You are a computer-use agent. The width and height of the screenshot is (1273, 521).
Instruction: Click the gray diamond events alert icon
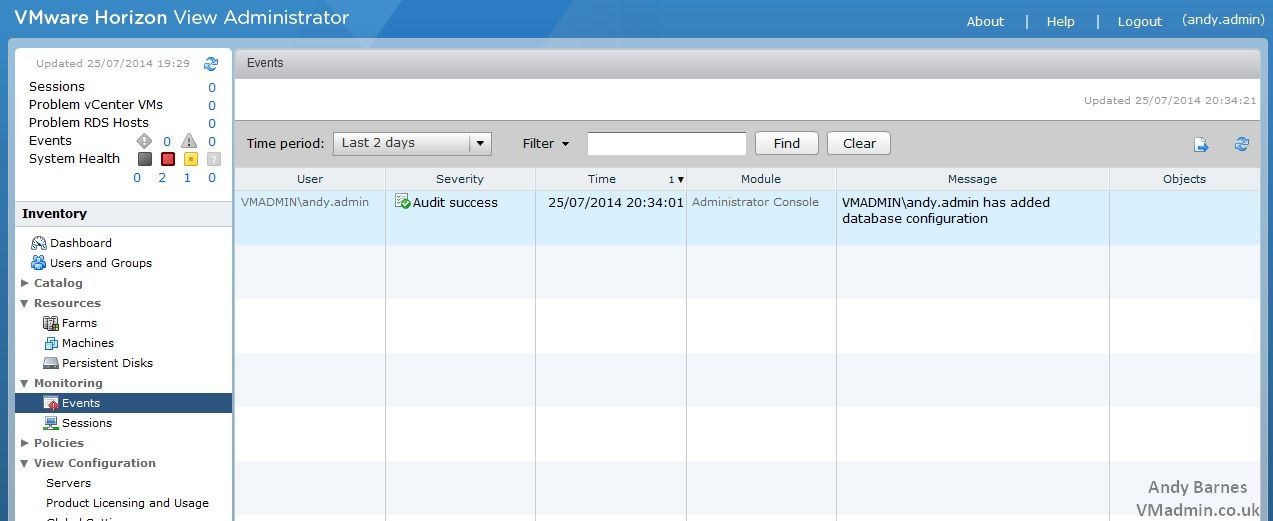(x=144, y=141)
